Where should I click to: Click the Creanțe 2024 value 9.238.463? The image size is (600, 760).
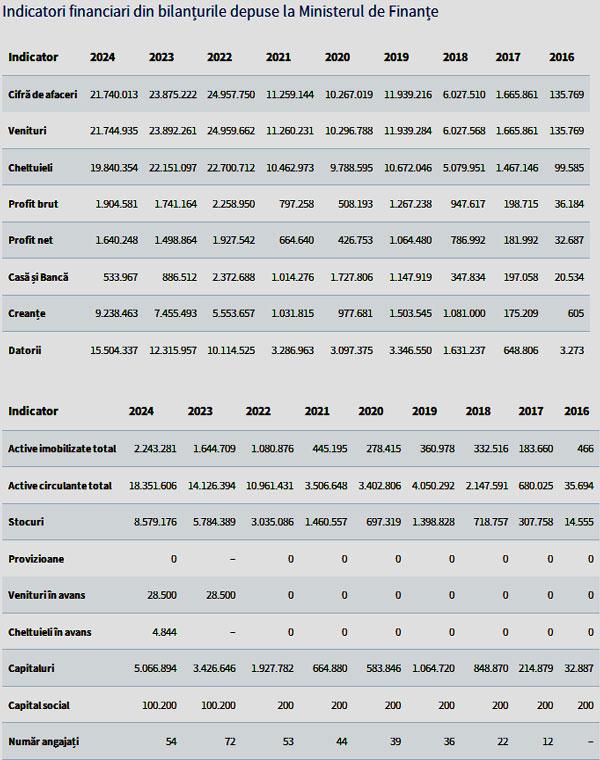coord(116,314)
